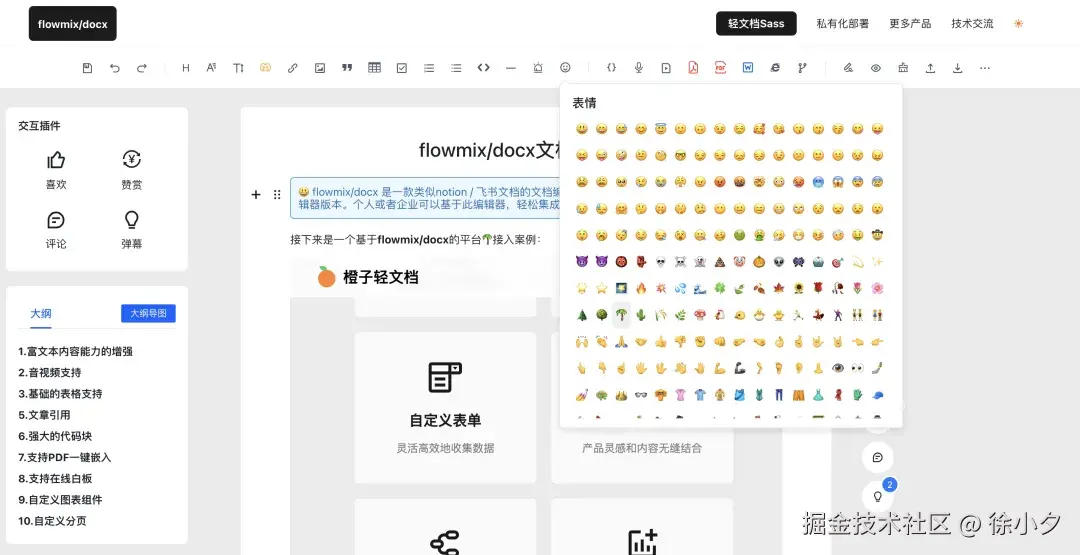The height and width of the screenshot is (555, 1080).
Task: Undo the last edit
Action: pos(114,67)
